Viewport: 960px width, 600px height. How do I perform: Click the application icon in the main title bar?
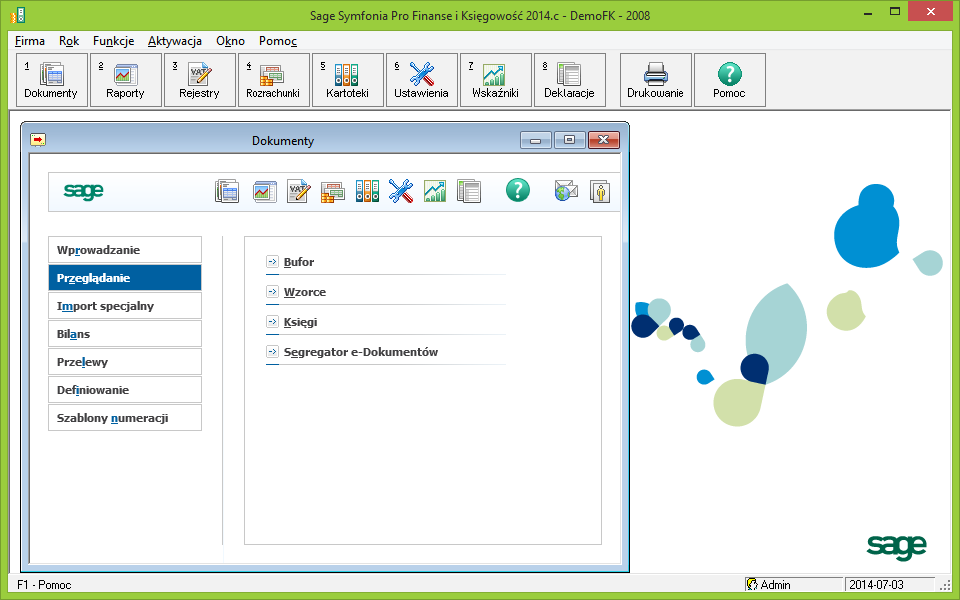click(x=18, y=15)
